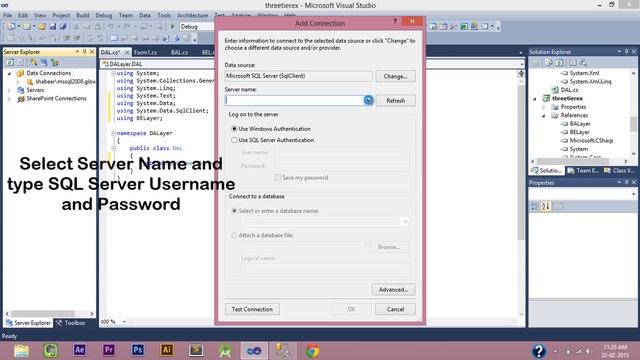Expand Properties folder in Solution Explorer
The height and width of the screenshot is (360, 640).
(x=544, y=107)
